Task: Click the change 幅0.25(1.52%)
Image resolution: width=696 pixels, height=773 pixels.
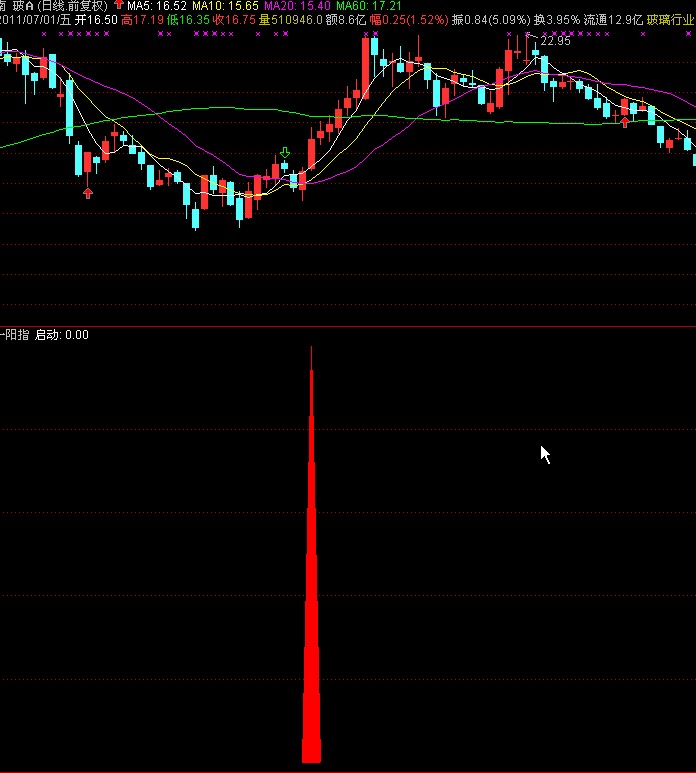Action: tap(409, 20)
